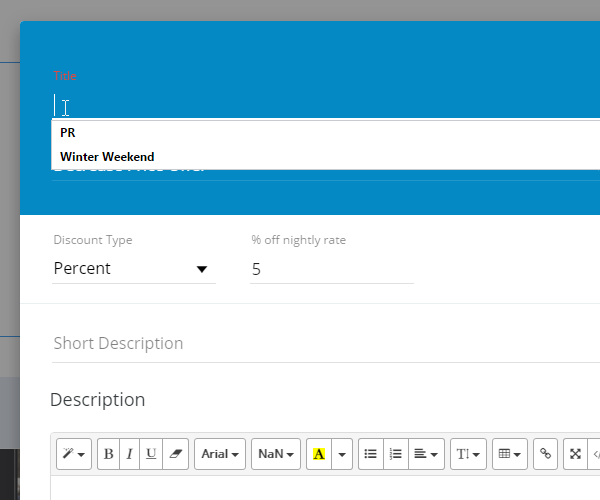Apply the yellow highlight color A button
The width and height of the screenshot is (600, 500).
coord(319,454)
